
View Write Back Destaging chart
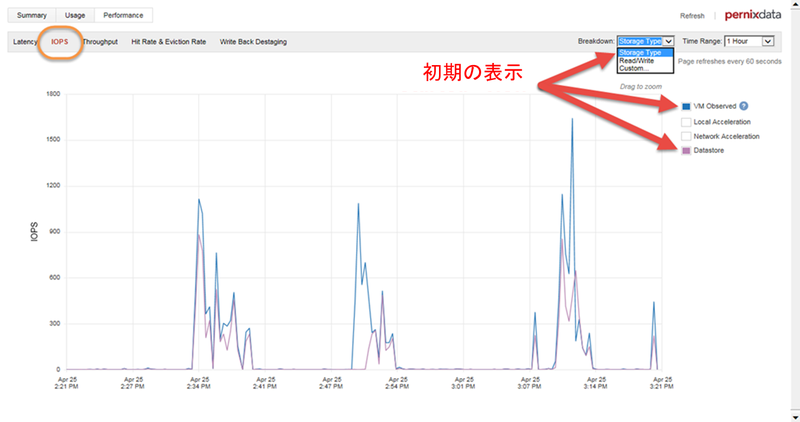(x=253, y=42)
